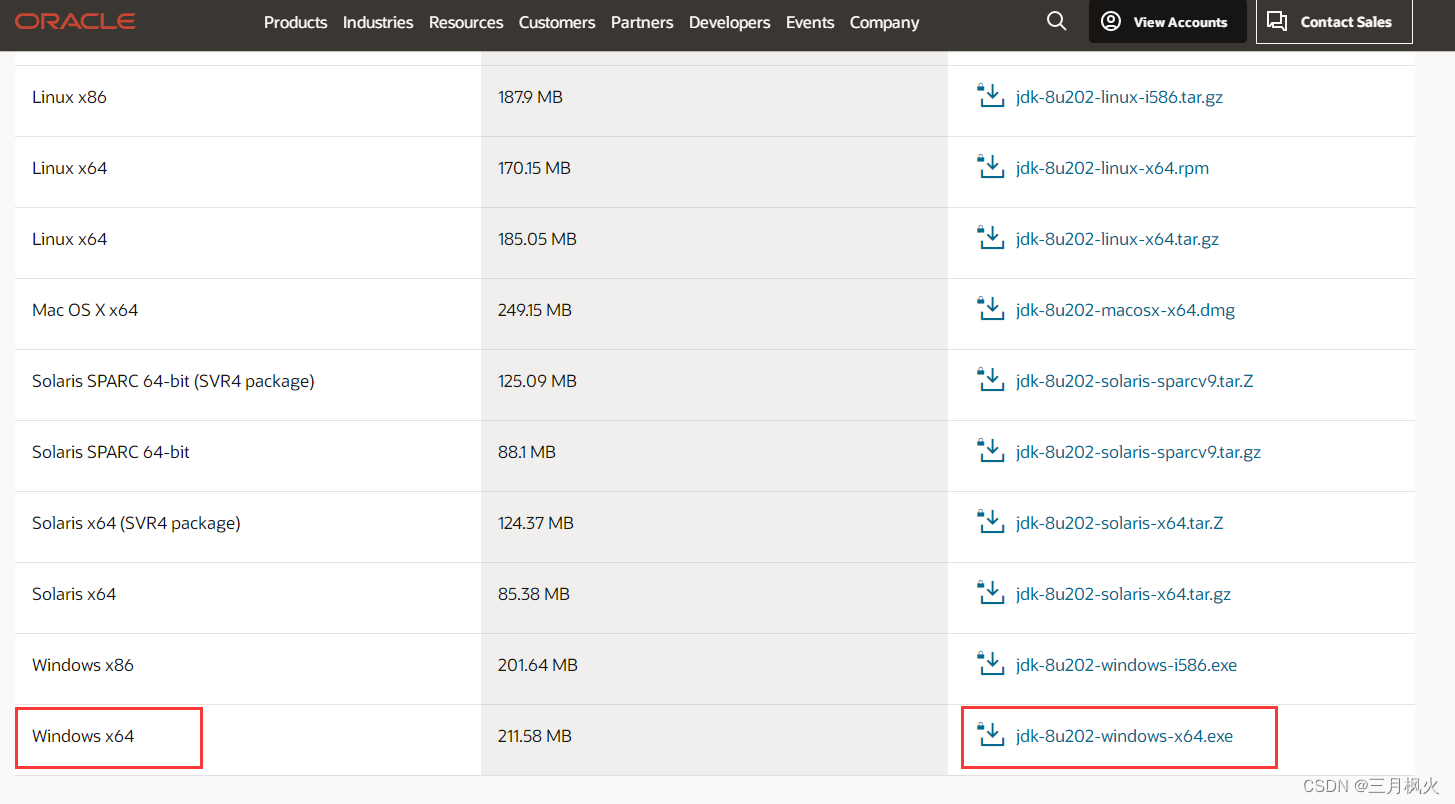Image resolution: width=1455 pixels, height=804 pixels.
Task: Select the 170.15 MB file size
Action: (534, 168)
